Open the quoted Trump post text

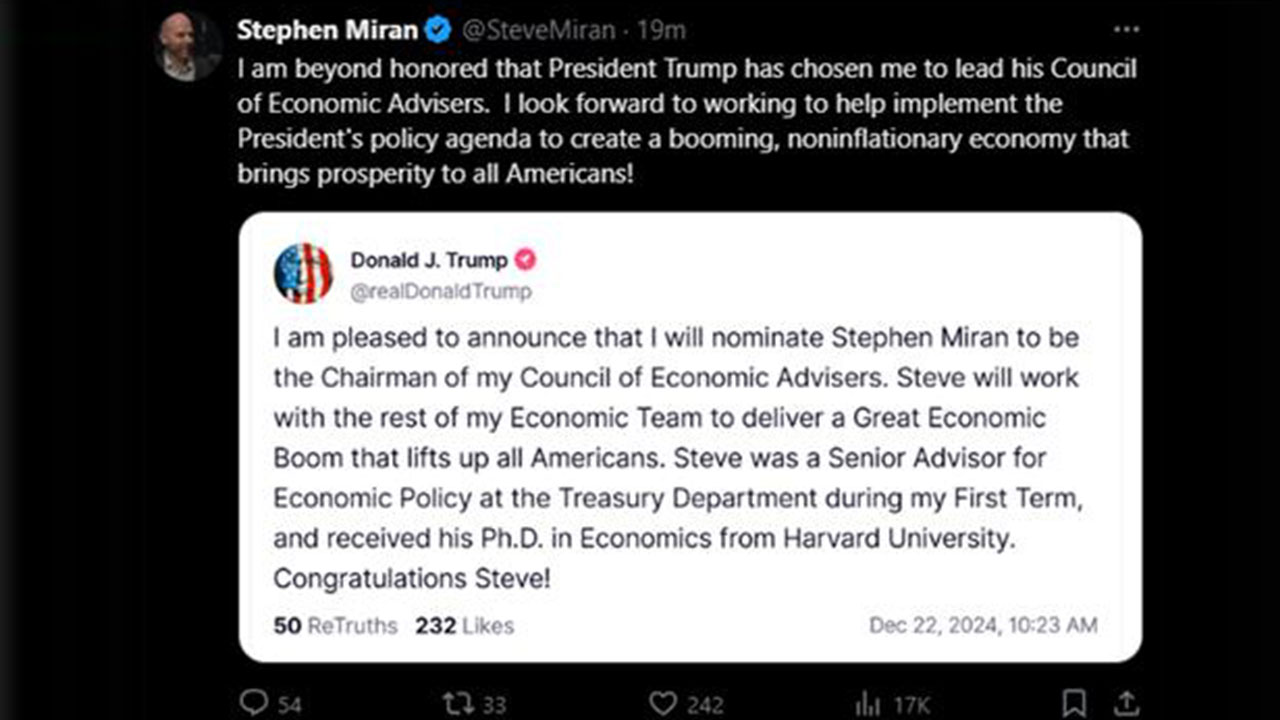(676, 457)
